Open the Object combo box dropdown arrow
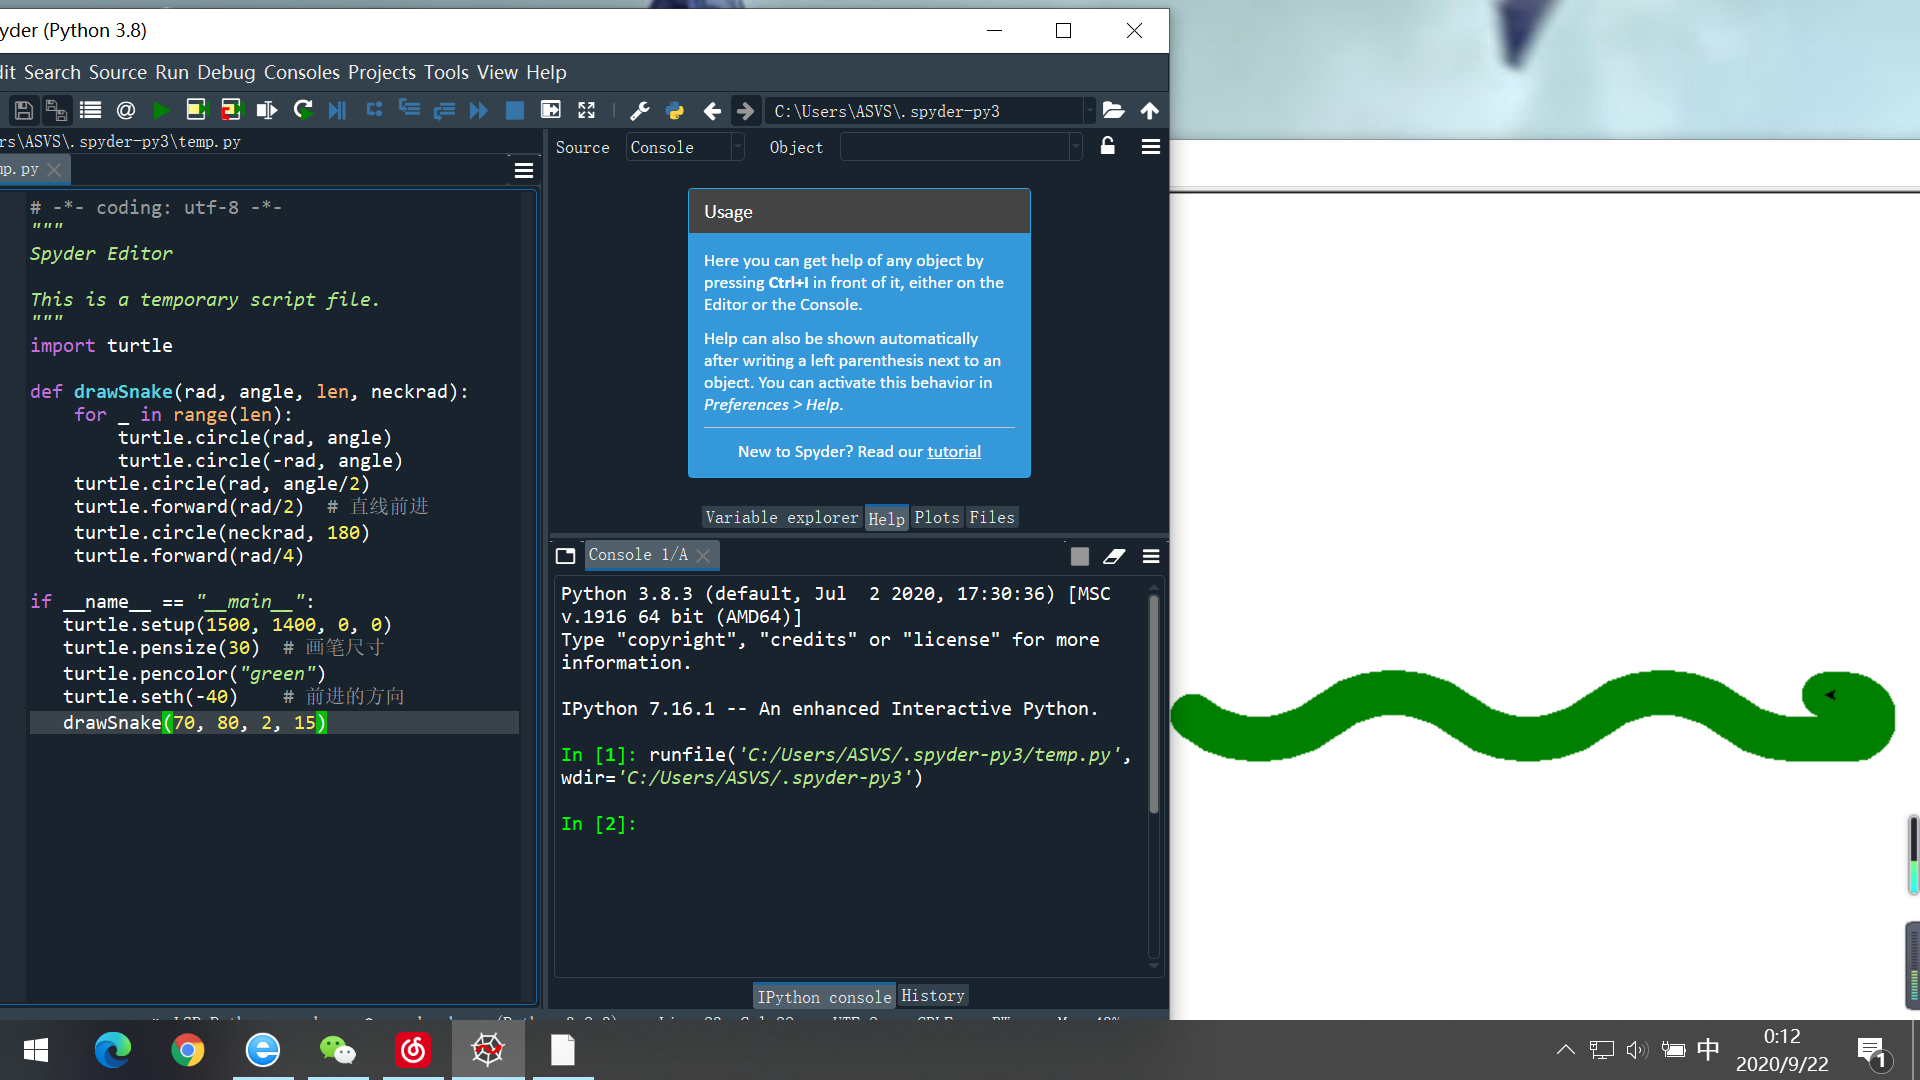1920x1080 pixels. (1076, 147)
